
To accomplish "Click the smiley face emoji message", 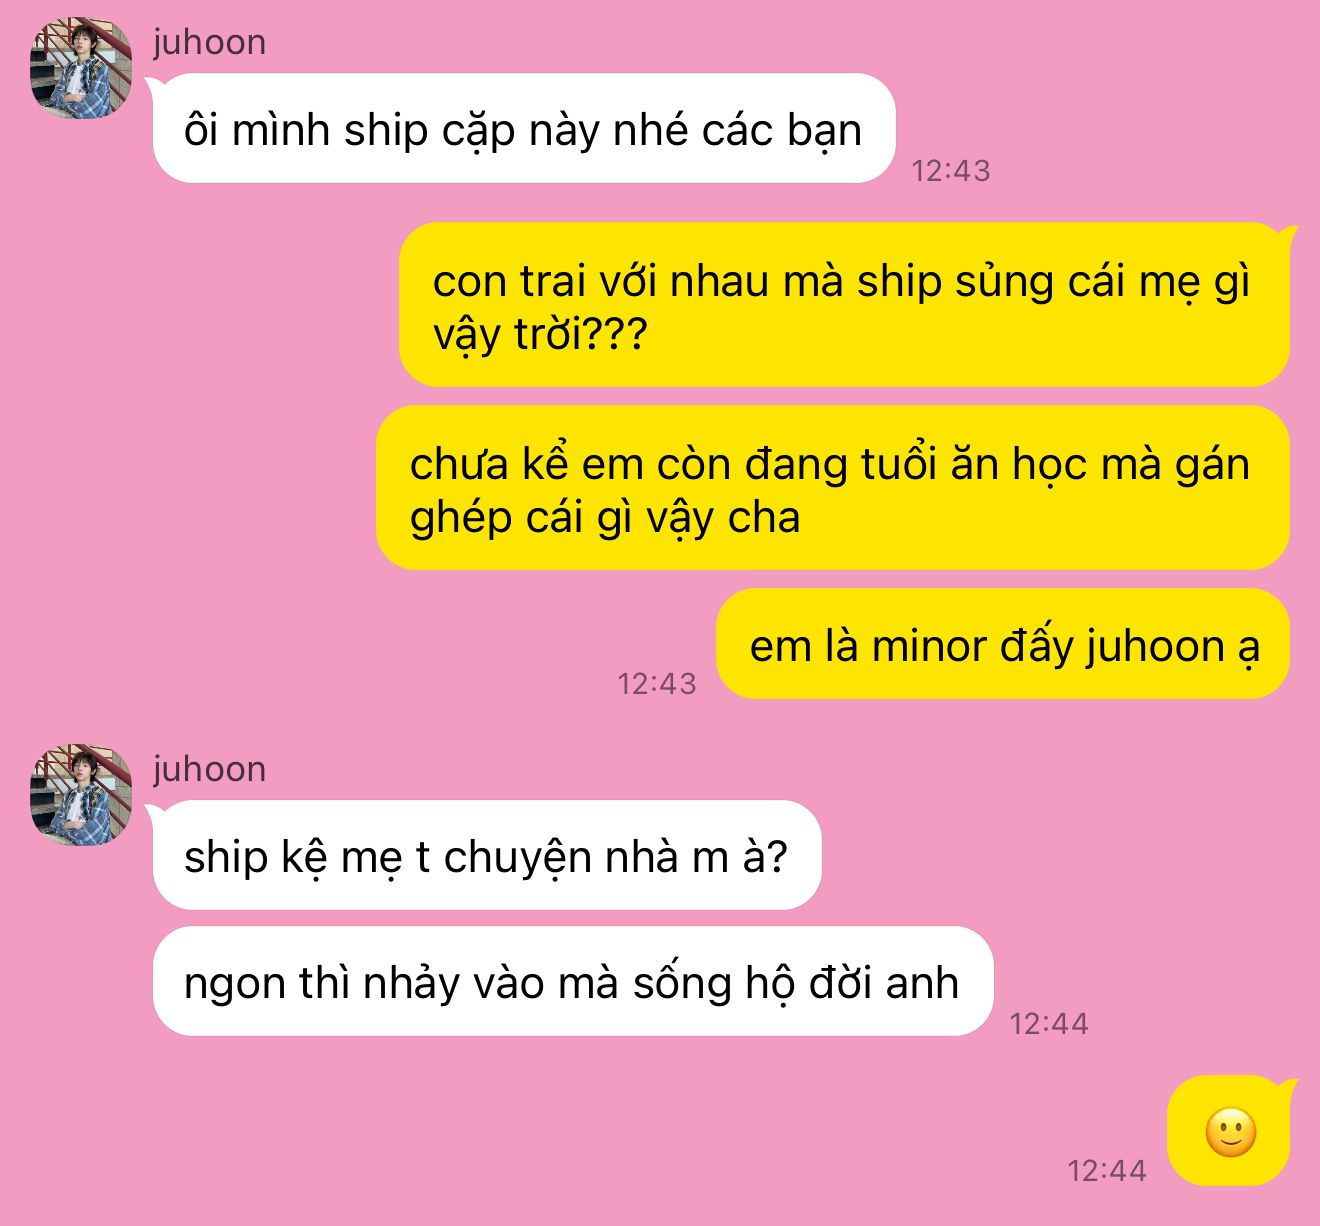I will point(1230,1131).
